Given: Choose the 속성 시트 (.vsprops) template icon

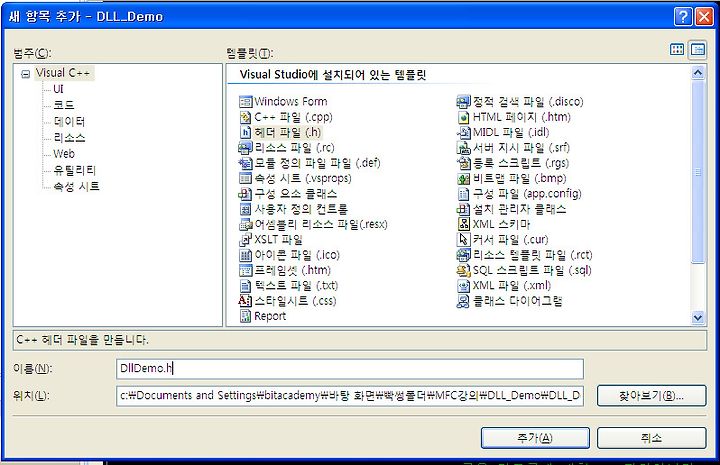Looking at the screenshot, I should pyautogui.click(x=246, y=178).
